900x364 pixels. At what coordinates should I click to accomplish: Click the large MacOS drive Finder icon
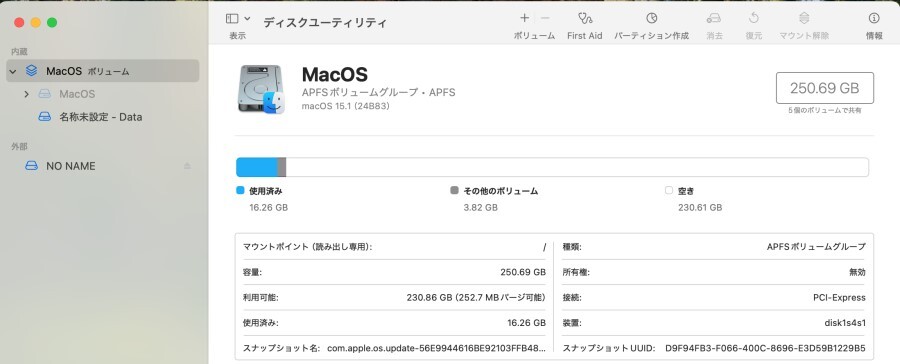tap(261, 89)
